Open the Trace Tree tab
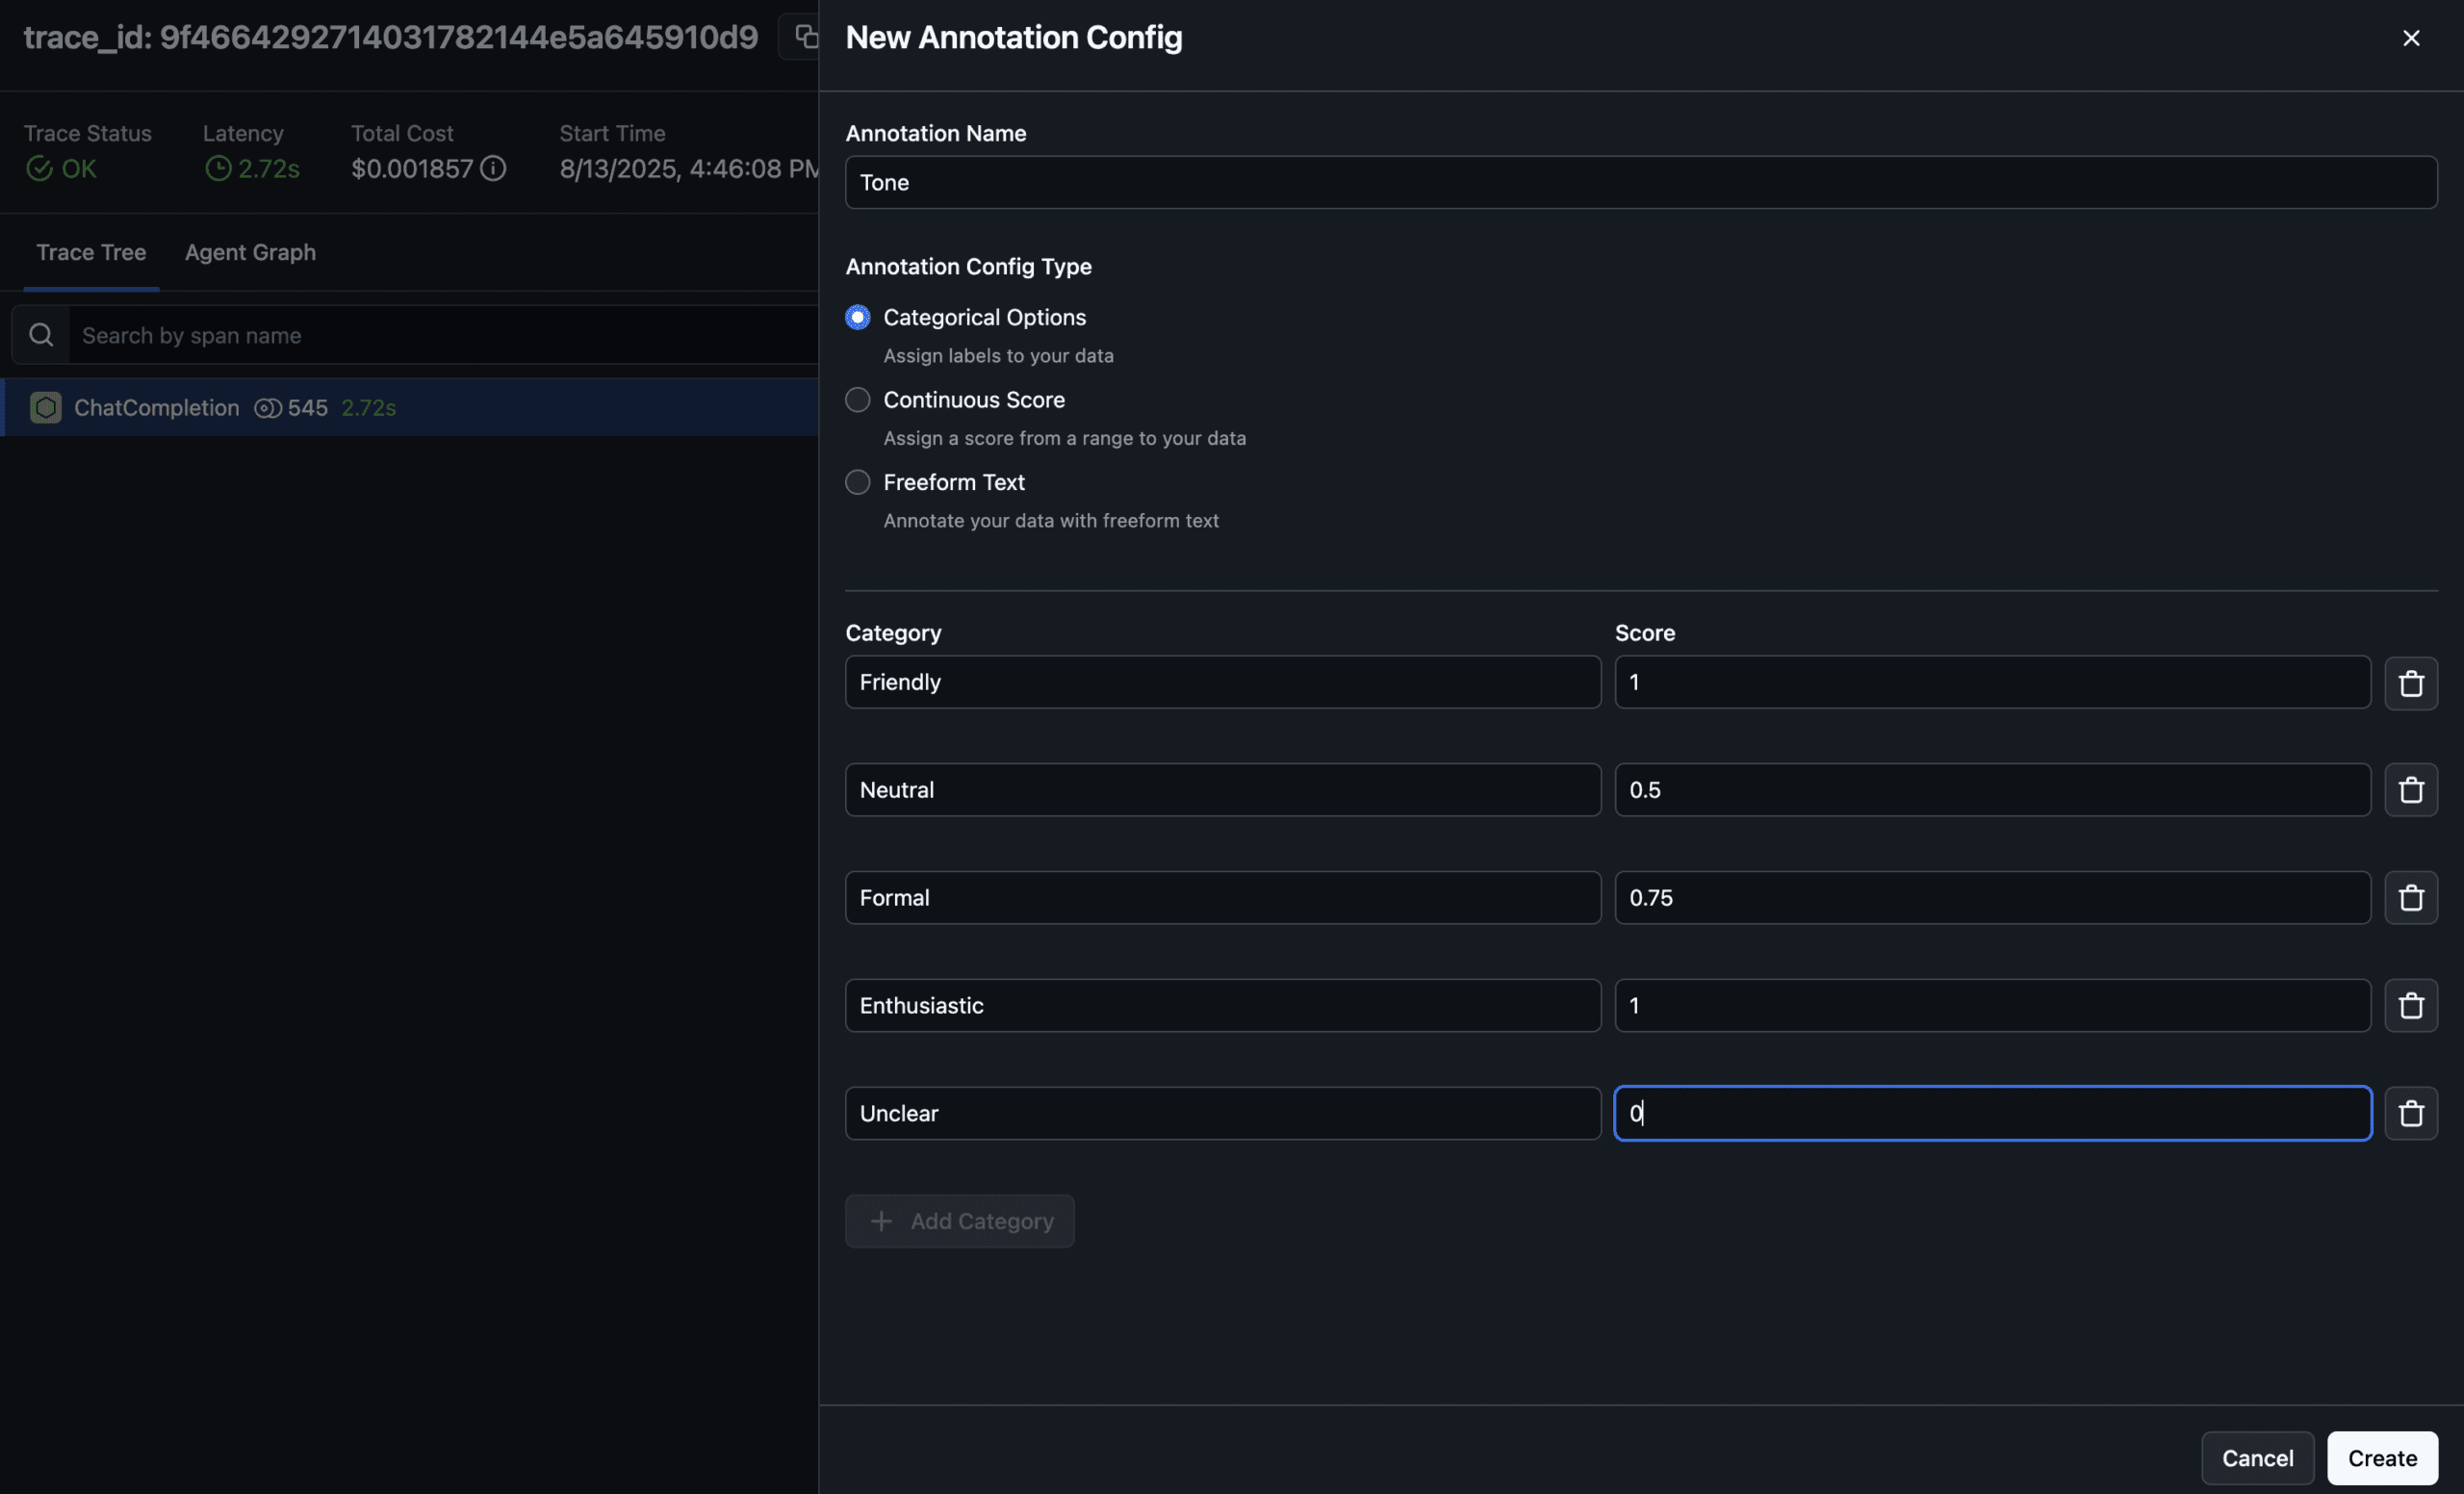Viewport: 2464px width, 1494px height. coord(91,252)
